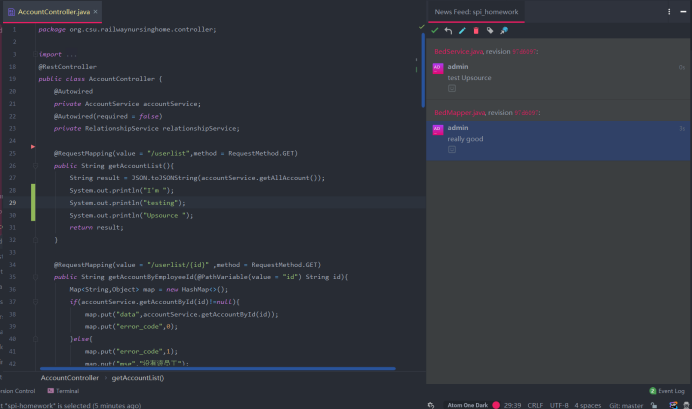Open the Git: master branch menu
692x409 pixels.
point(626,405)
